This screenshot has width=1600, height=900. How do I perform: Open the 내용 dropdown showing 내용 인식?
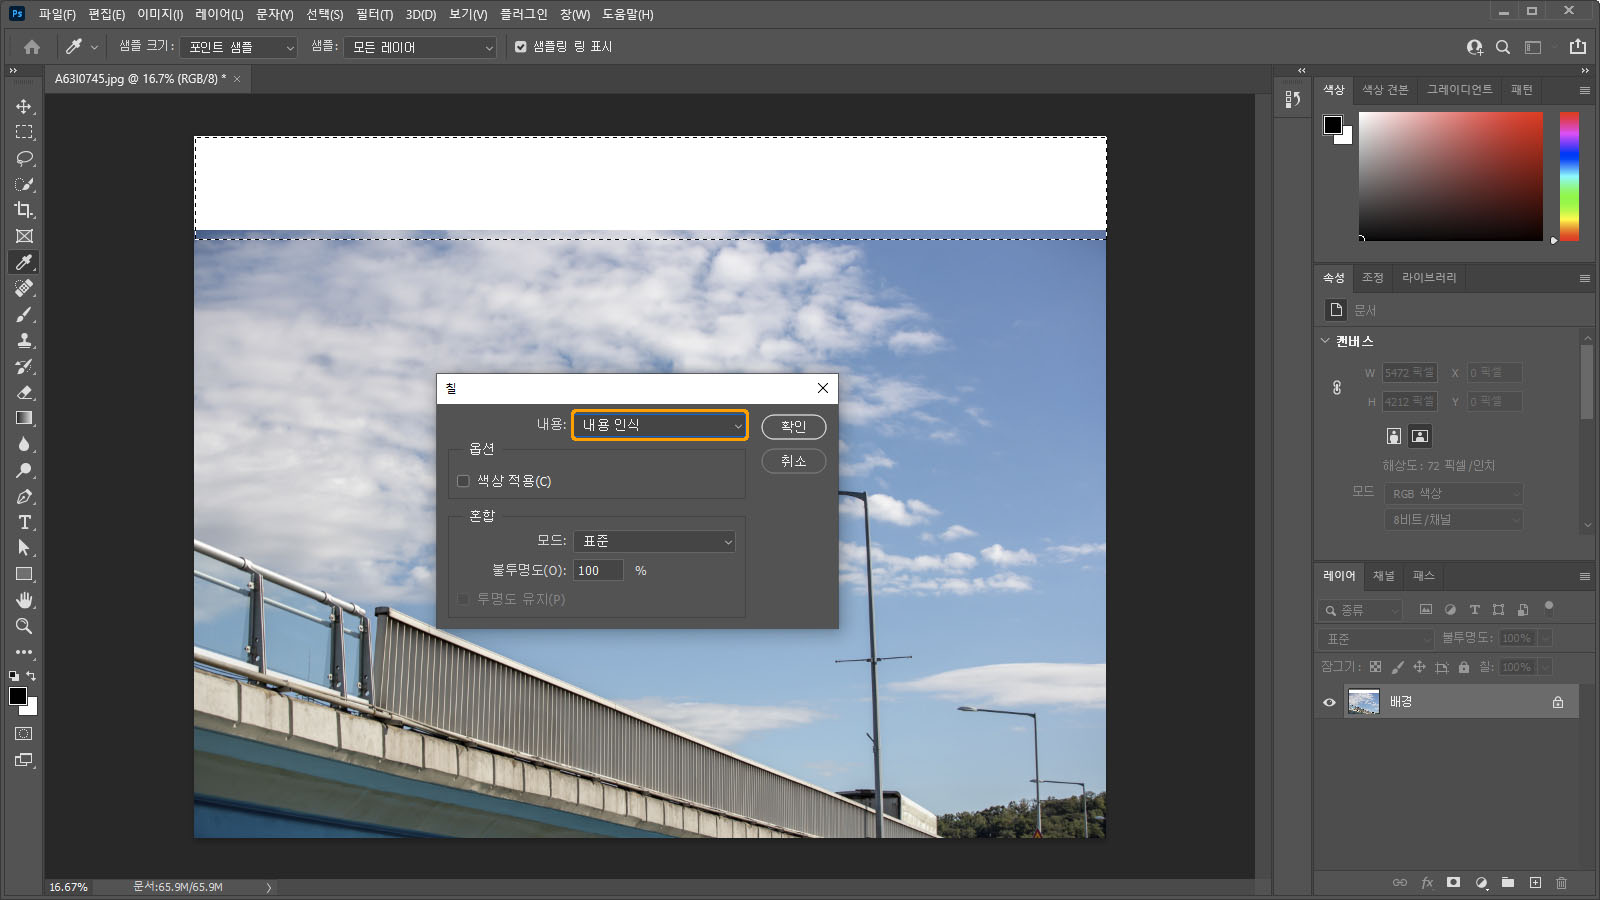click(x=660, y=425)
